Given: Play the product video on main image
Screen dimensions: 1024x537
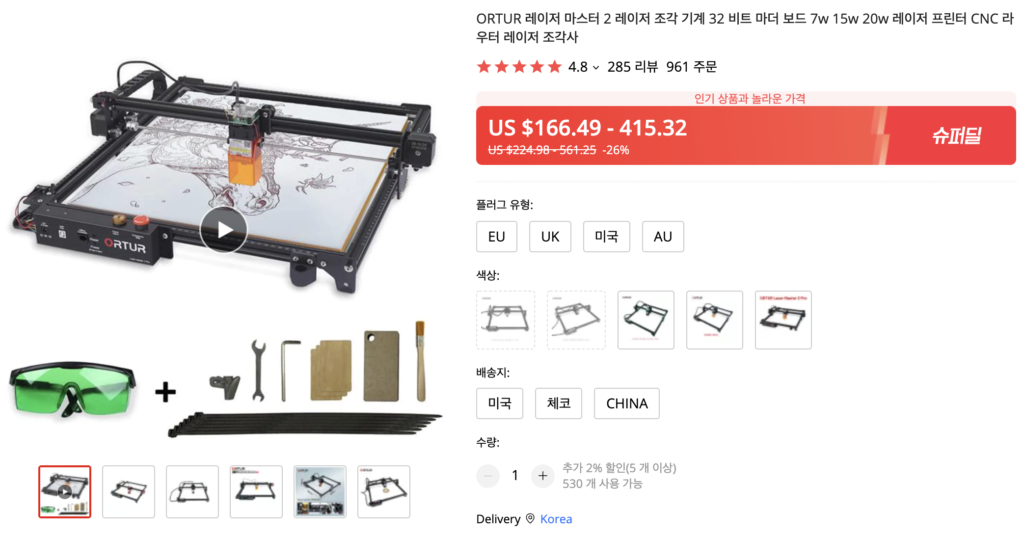Looking at the screenshot, I should coord(223,230).
